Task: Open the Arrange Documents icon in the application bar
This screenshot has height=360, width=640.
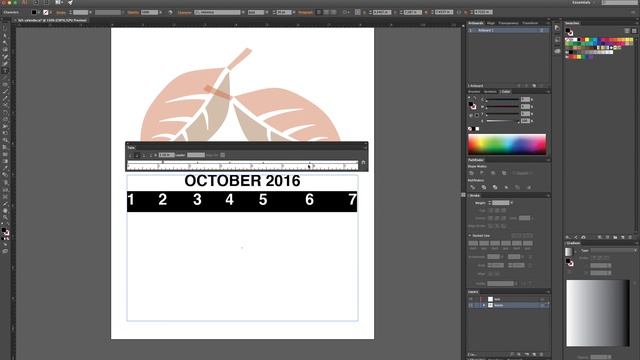Action: pyautogui.click(x=58, y=2)
